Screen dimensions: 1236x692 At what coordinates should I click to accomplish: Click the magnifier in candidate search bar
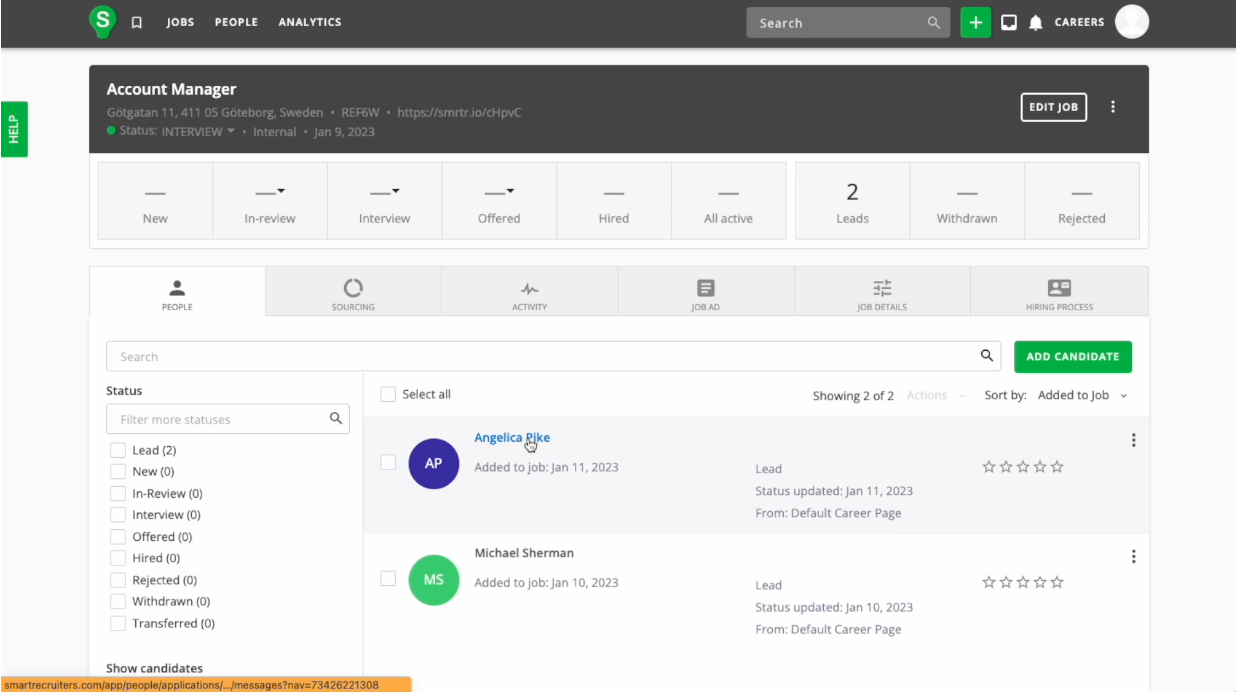(987, 356)
